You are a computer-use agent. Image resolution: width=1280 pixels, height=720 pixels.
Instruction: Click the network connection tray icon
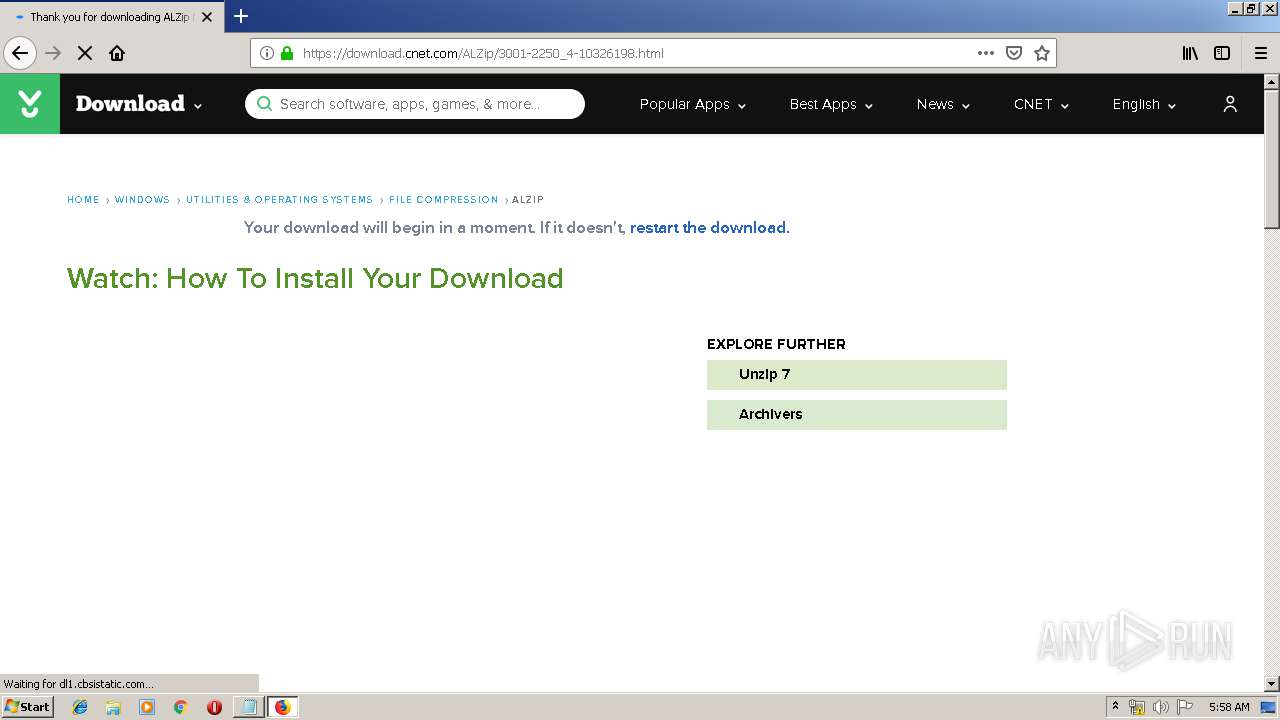pos(1137,707)
